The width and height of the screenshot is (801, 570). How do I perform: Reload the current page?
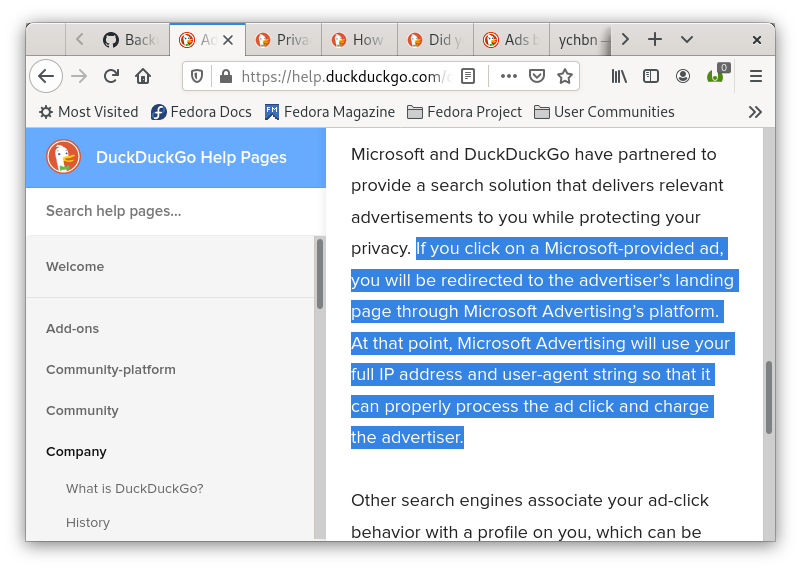tap(111, 76)
